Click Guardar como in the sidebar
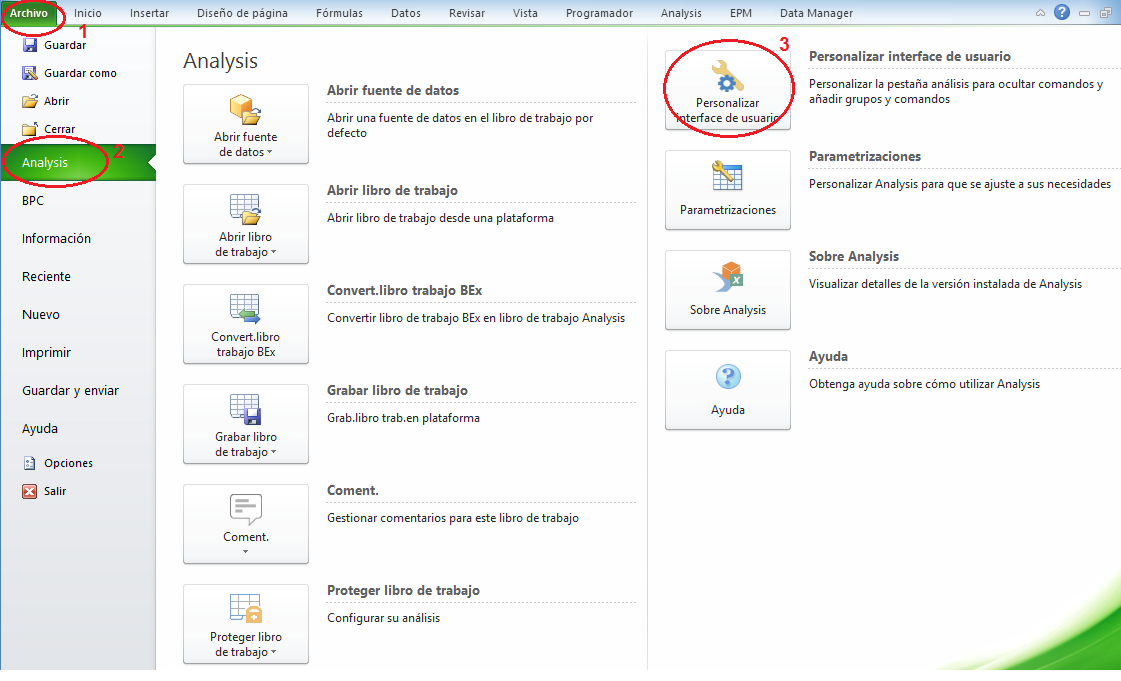This screenshot has width=1121, height=681. click(x=80, y=73)
